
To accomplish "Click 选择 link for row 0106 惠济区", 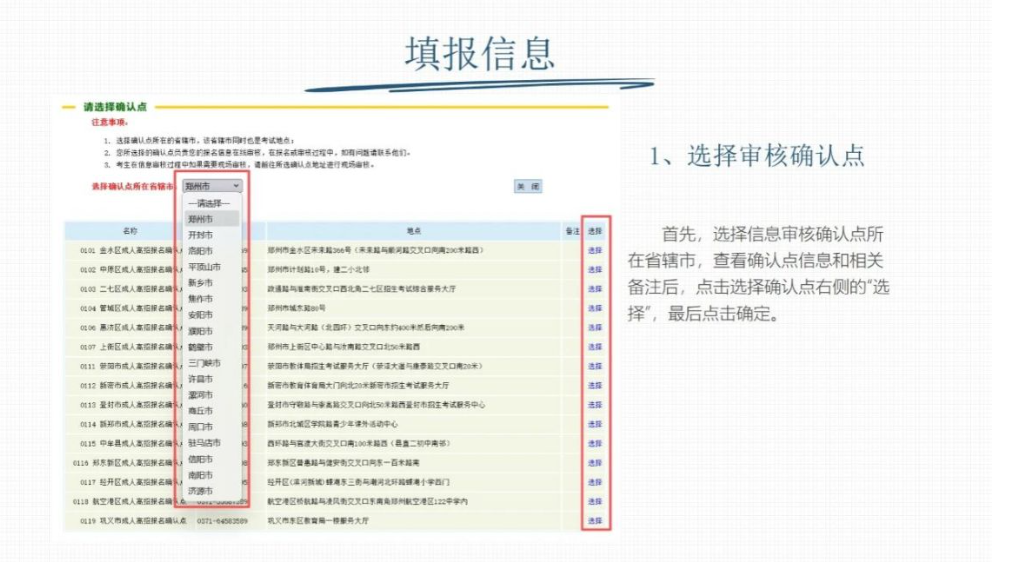I will coord(595,328).
